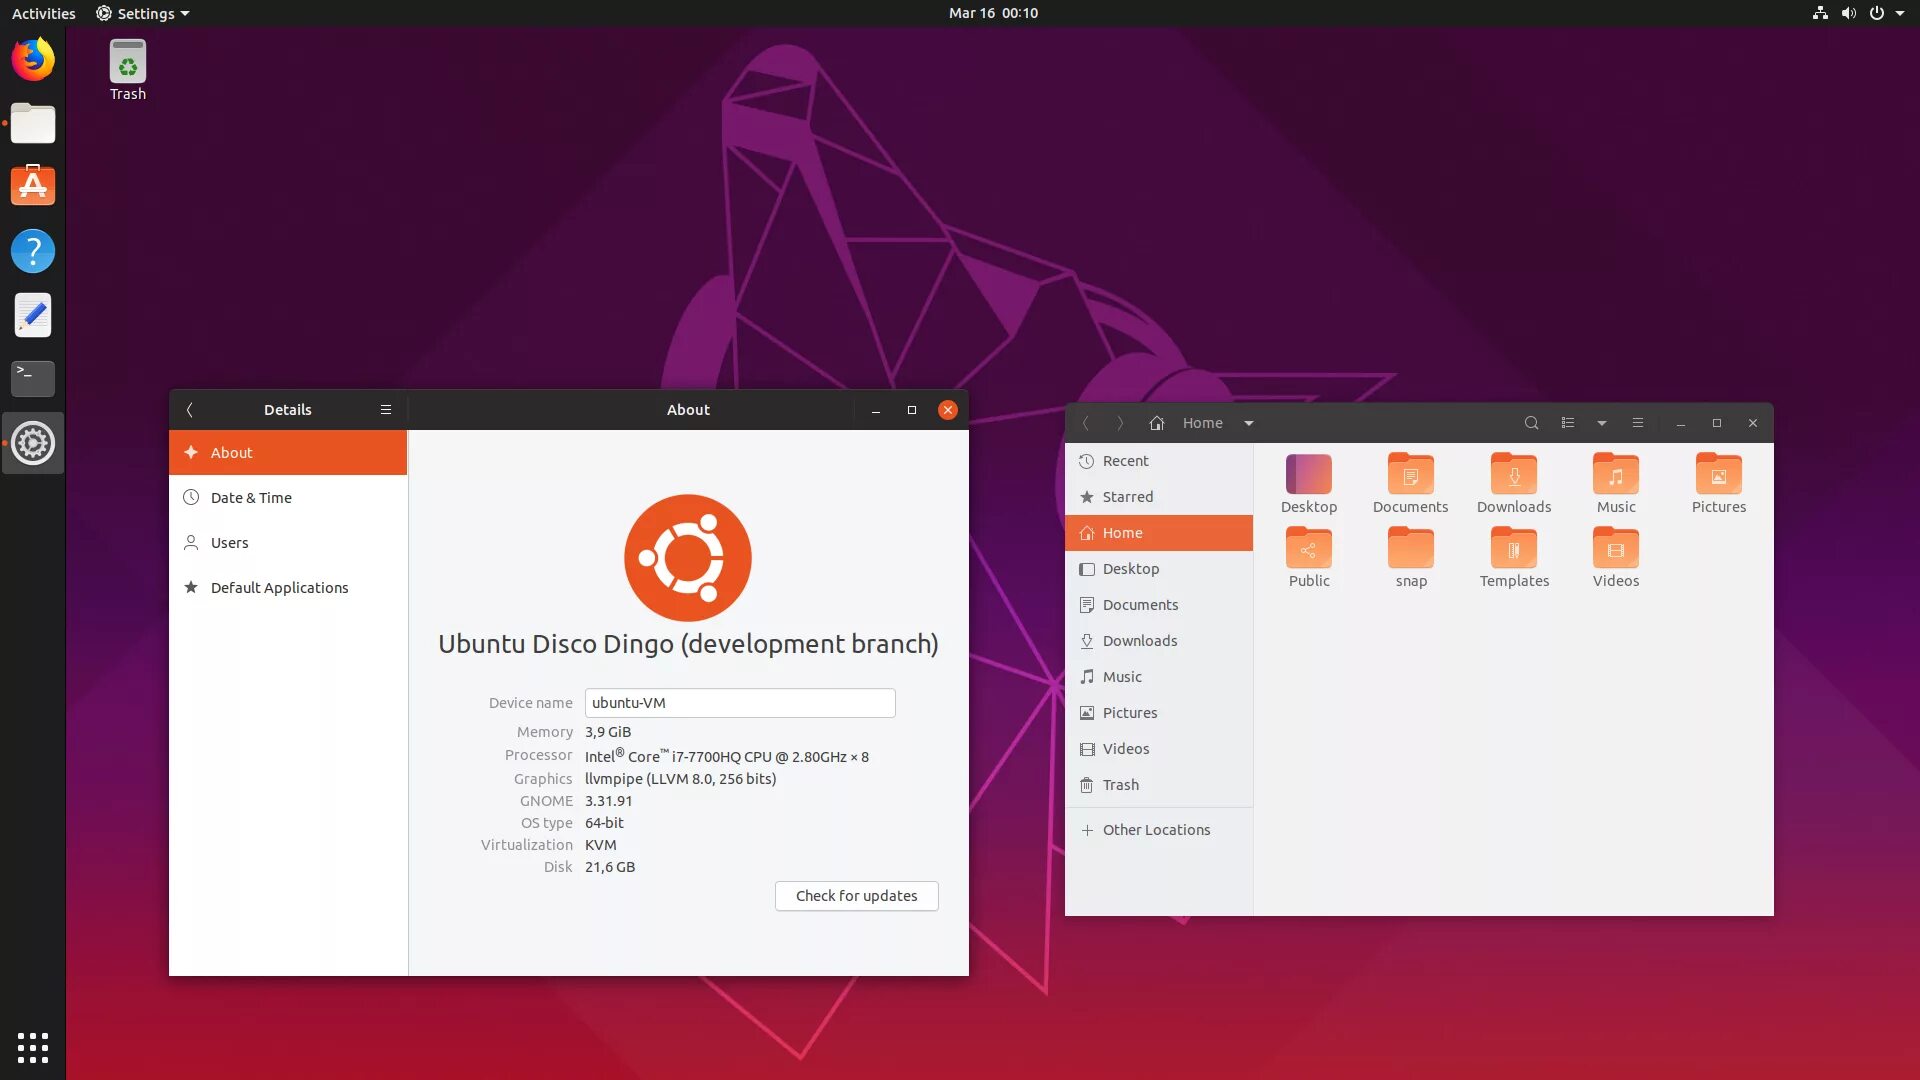Viewport: 1920px width, 1080px height.
Task: Open Other Locations in Files sidebar
Action: click(1156, 830)
